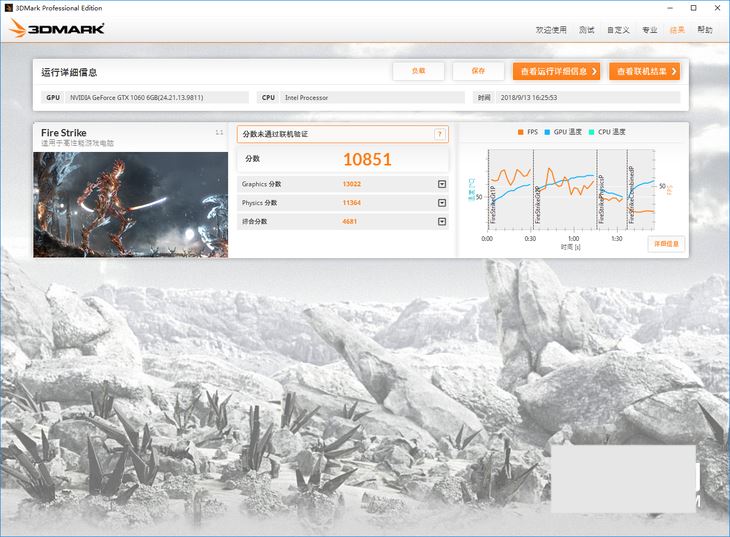Click 查看联机结果 orange button
The height and width of the screenshot is (537, 730).
(644, 71)
